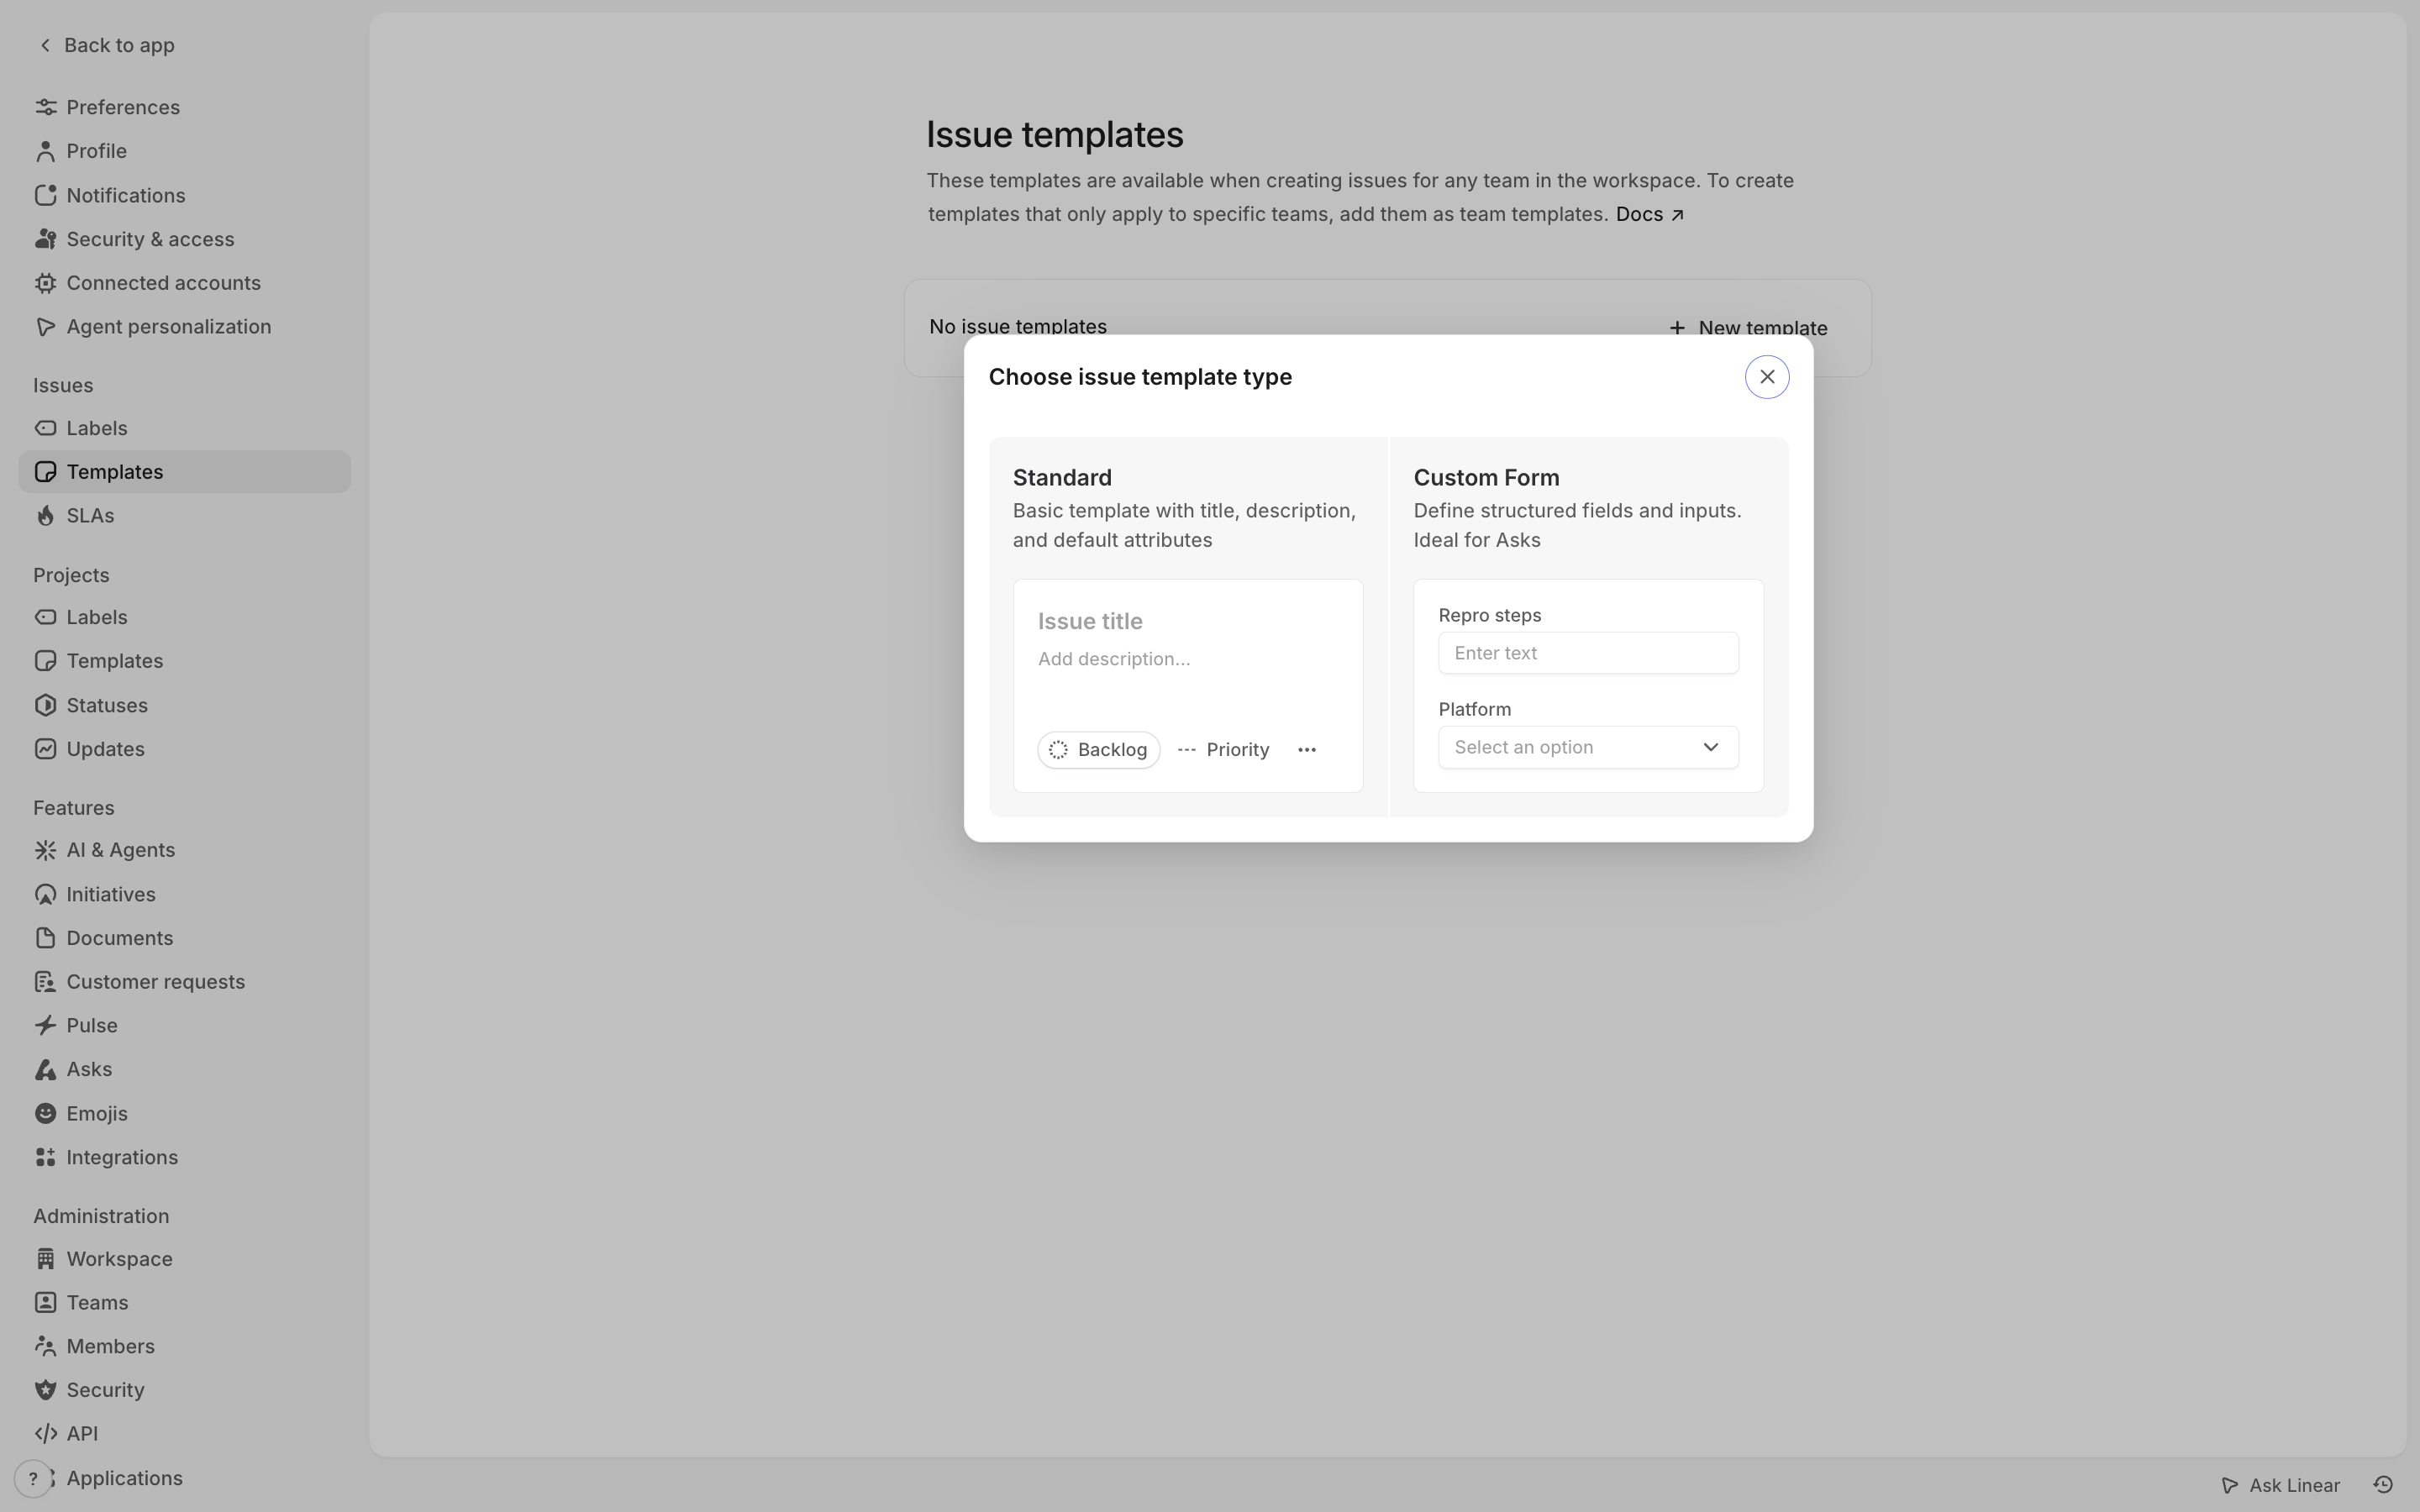The height and width of the screenshot is (1512, 2420).
Task: Open AI & Agents settings
Action: [184, 850]
